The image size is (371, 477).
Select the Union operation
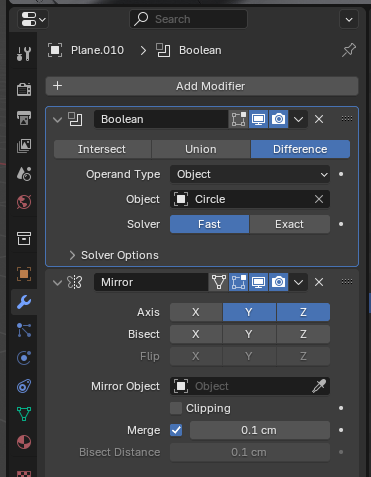point(201,149)
